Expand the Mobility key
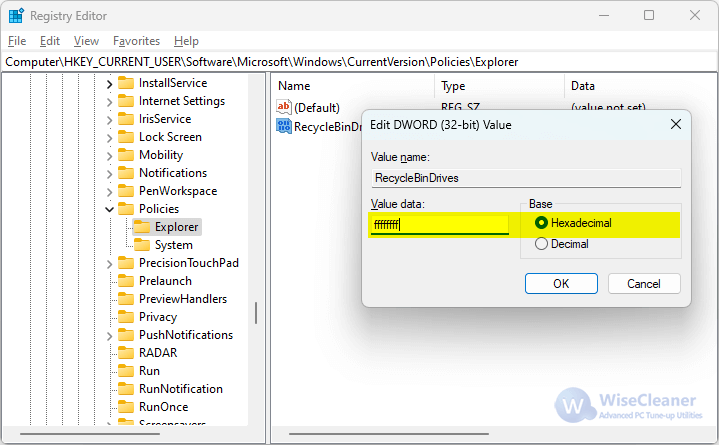This screenshot has height=445, width=719. tap(109, 156)
